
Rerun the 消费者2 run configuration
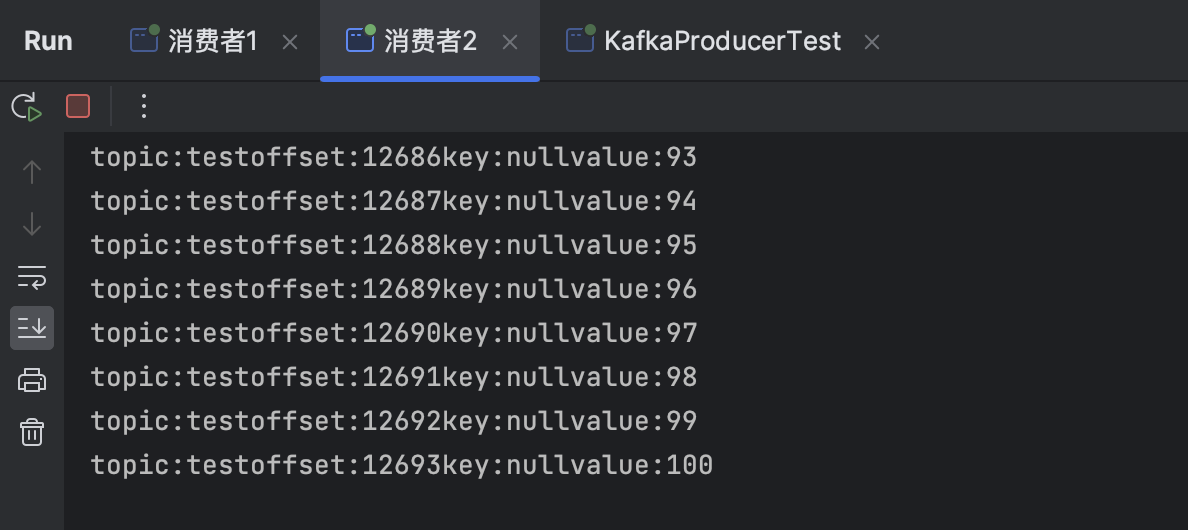[x=26, y=106]
